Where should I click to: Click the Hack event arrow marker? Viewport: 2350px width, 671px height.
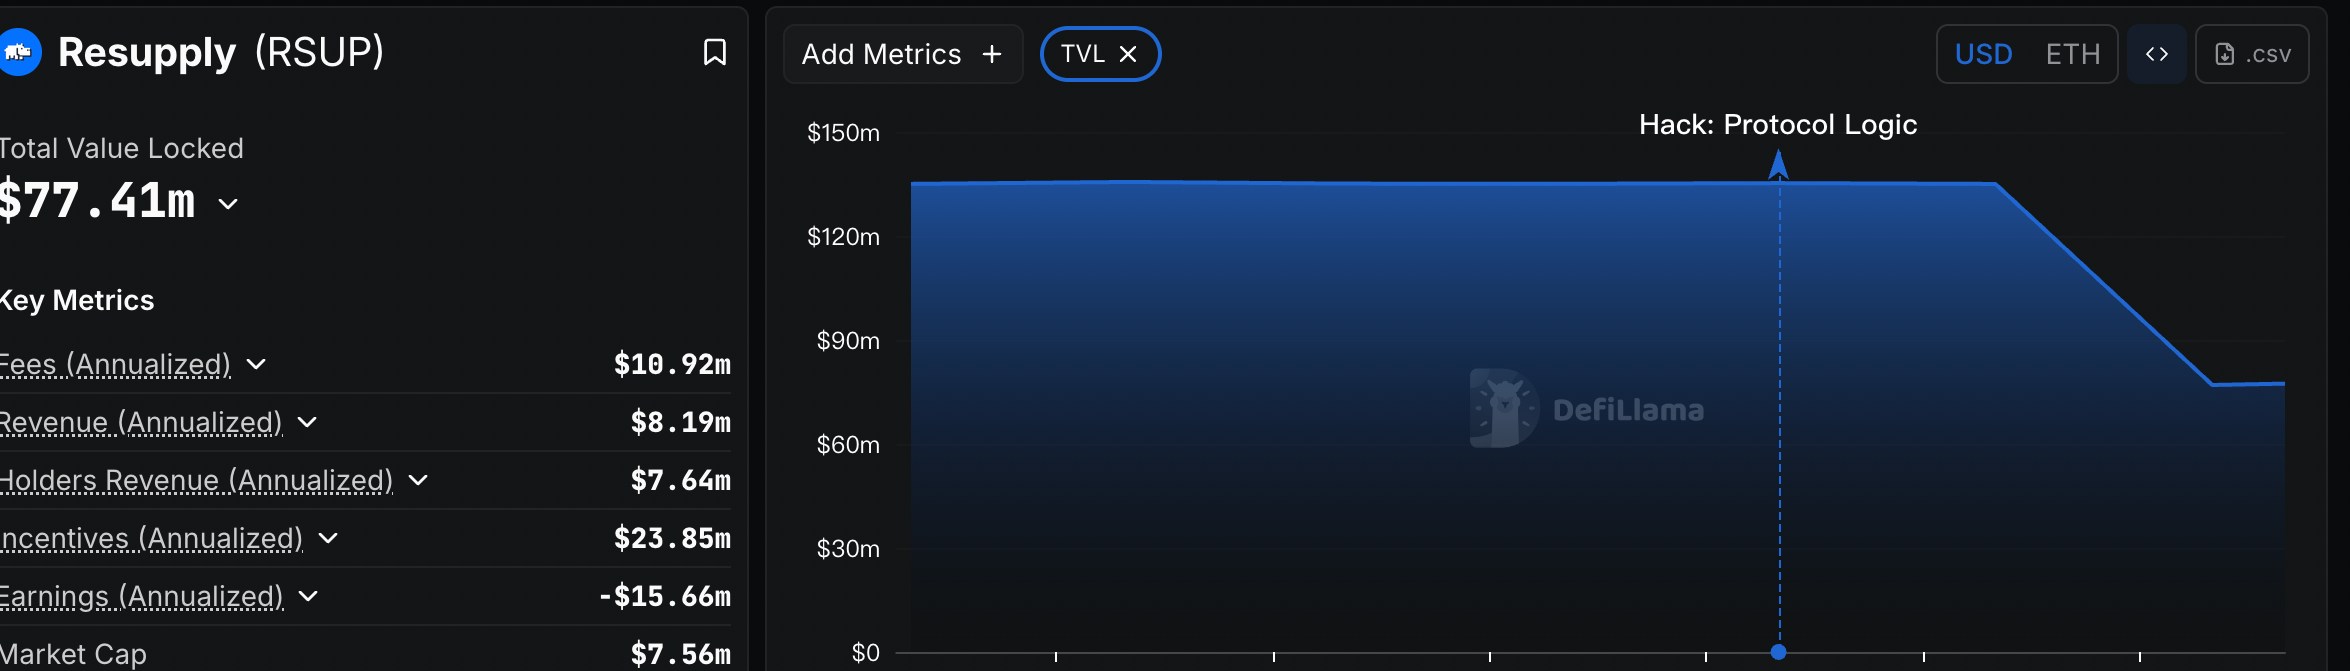[x=1778, y=164]
